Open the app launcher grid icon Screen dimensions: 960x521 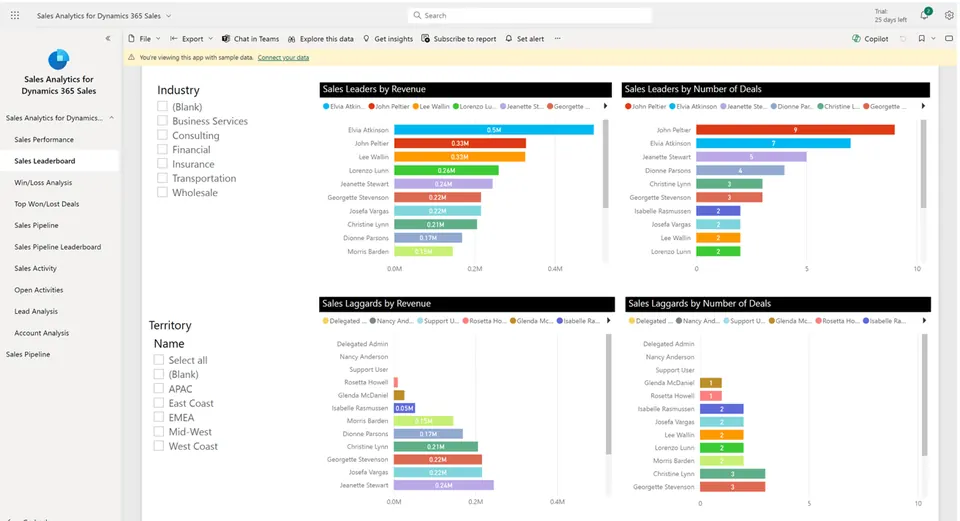tap(15, 15)
